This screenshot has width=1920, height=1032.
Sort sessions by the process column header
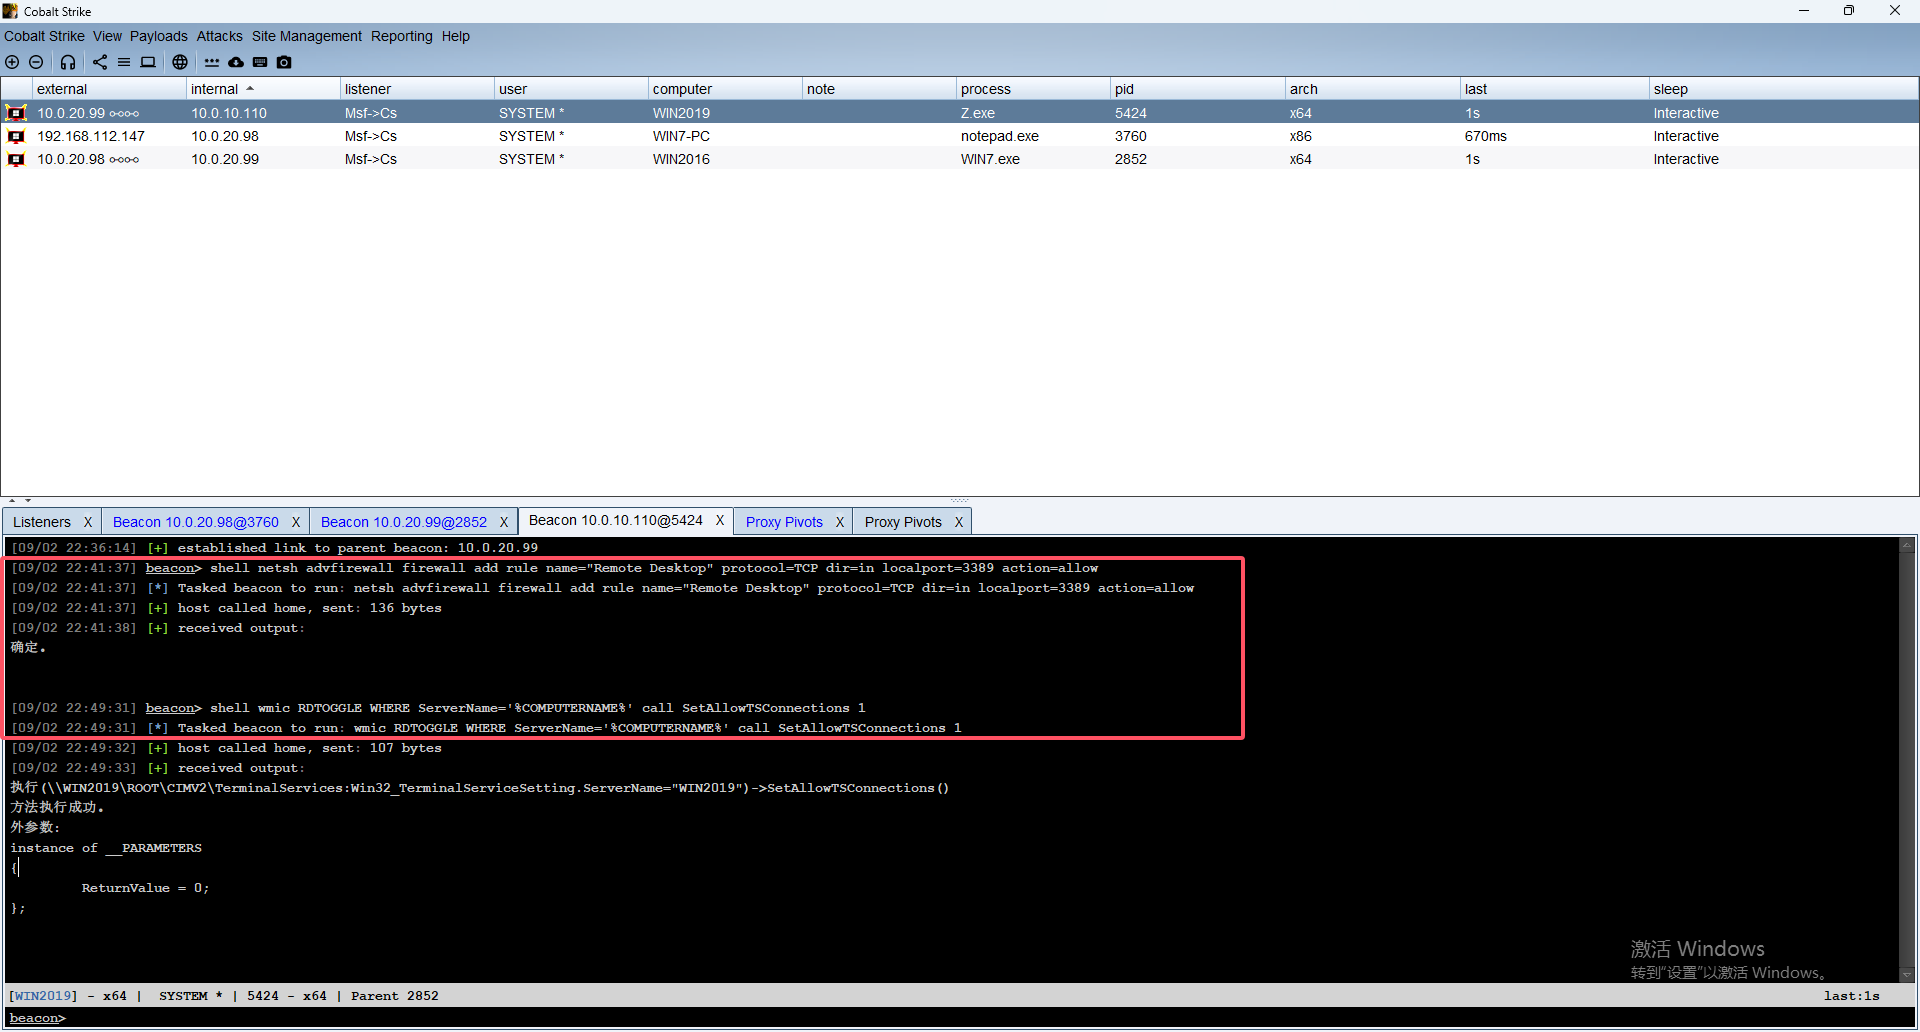pyautogui.click(x=1034, y=89)
